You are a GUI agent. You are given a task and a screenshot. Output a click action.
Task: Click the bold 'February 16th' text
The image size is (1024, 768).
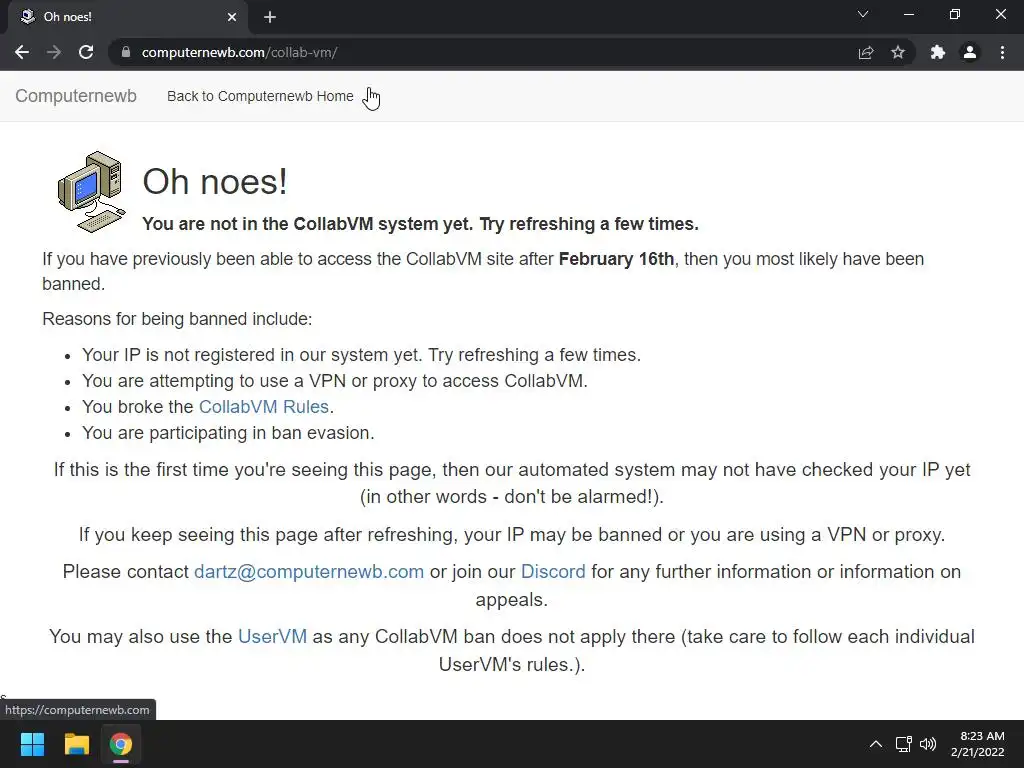(x=616, y=259)
